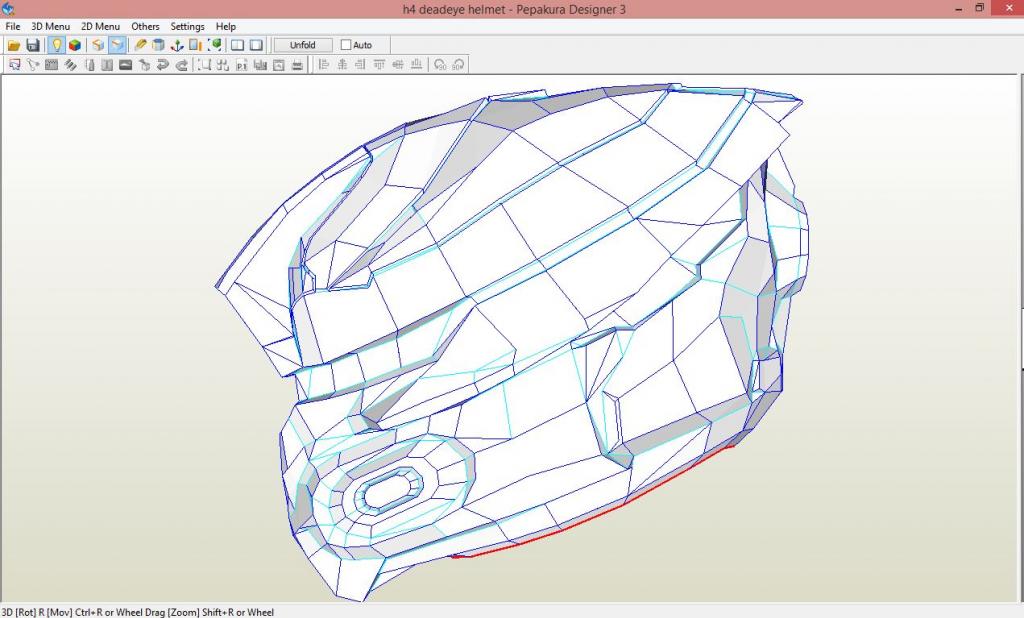Click the select and move tool icon
The image size is (1024, 618).
(14, 65)
